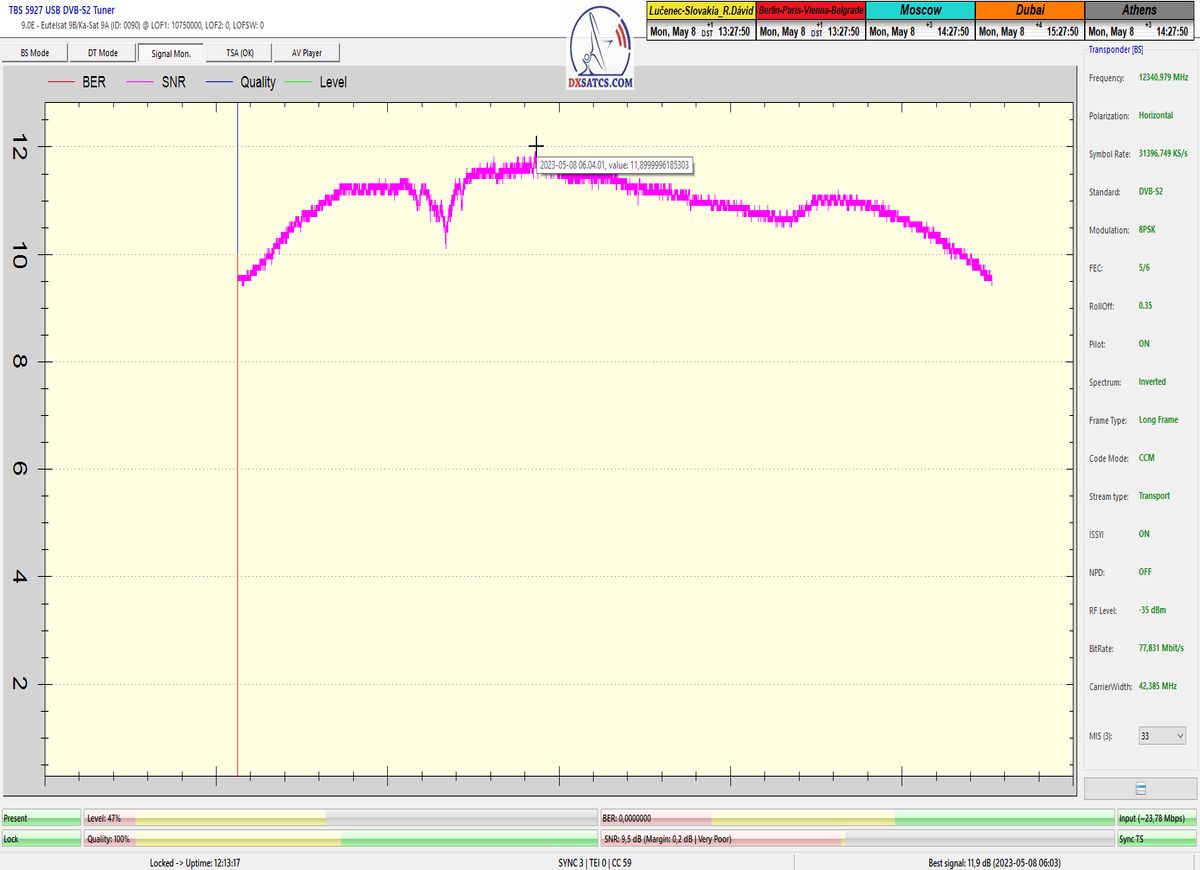This screenshot has height=870, width=1200.
Task: Click the Moscow time zone clock header
Action: [x=918, y=10]
